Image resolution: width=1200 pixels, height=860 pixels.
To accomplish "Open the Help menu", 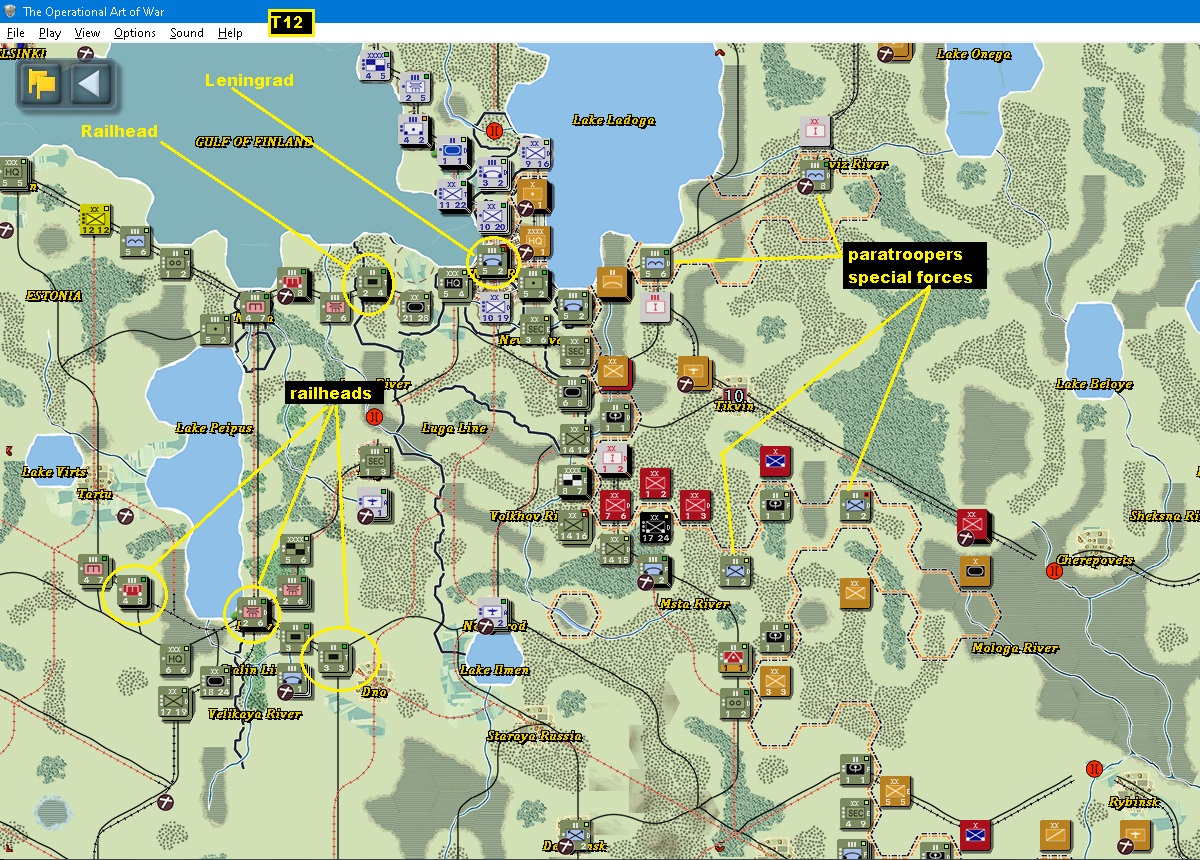I will [230, 33].
